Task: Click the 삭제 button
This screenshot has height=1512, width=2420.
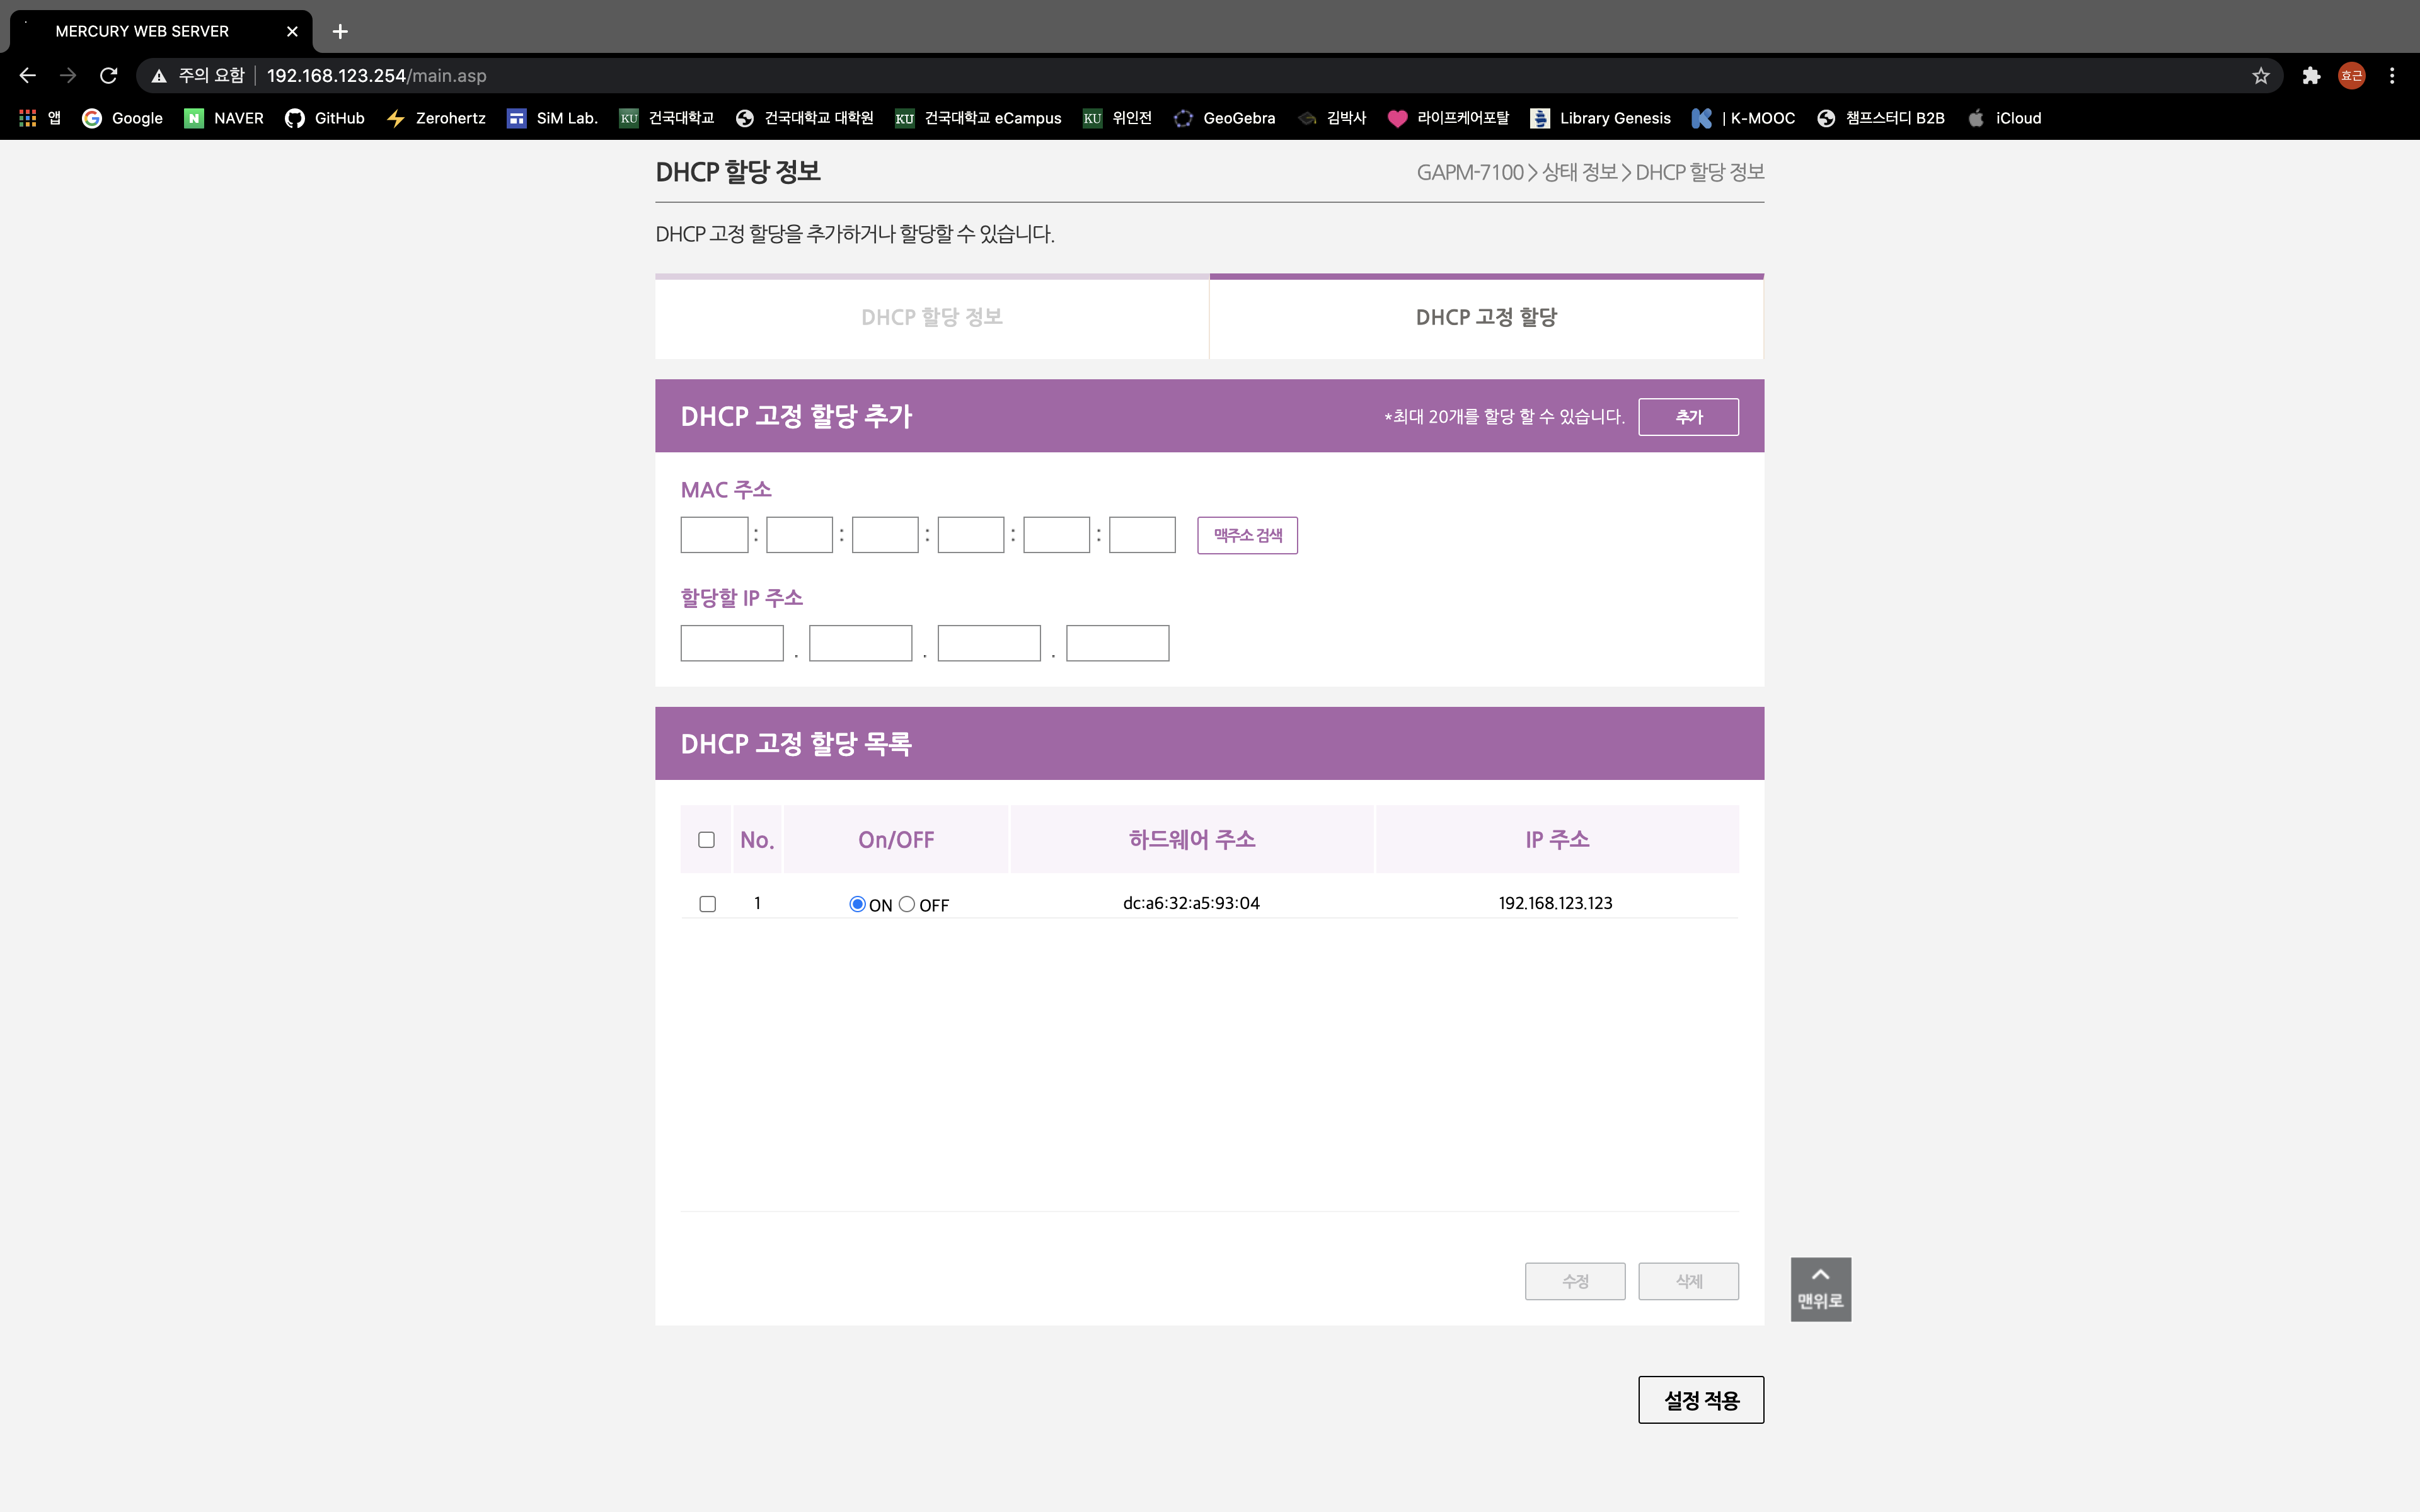Action: coord(1688,1281)
